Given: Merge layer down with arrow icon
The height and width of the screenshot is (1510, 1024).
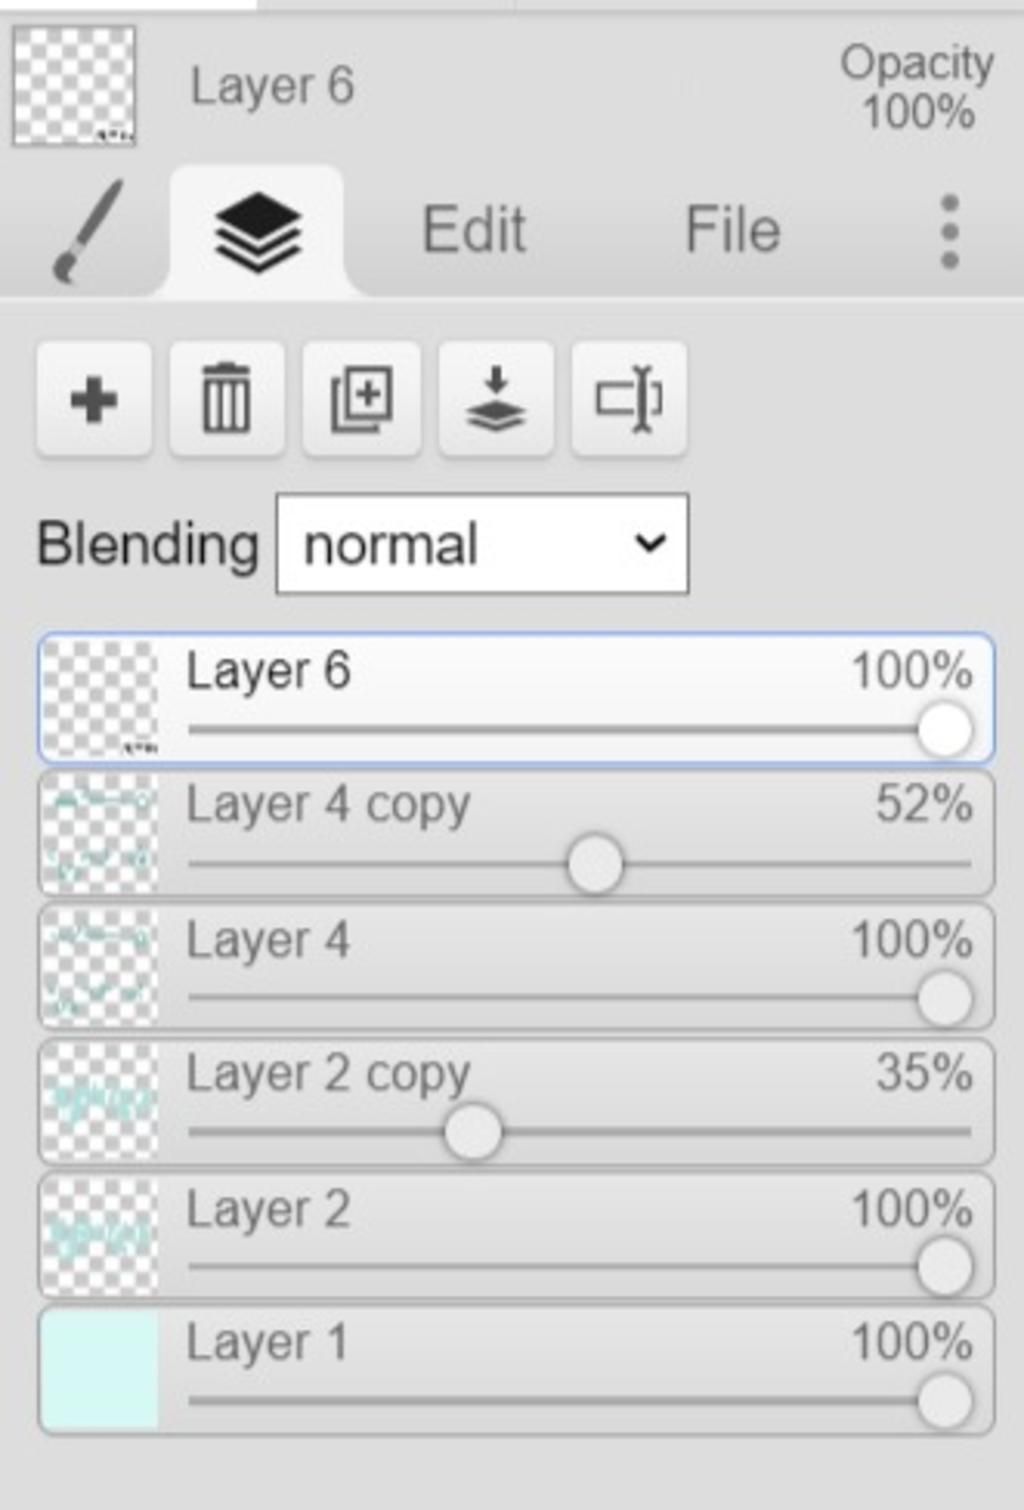Looking at the screenshot, I should tap(496, 399).
